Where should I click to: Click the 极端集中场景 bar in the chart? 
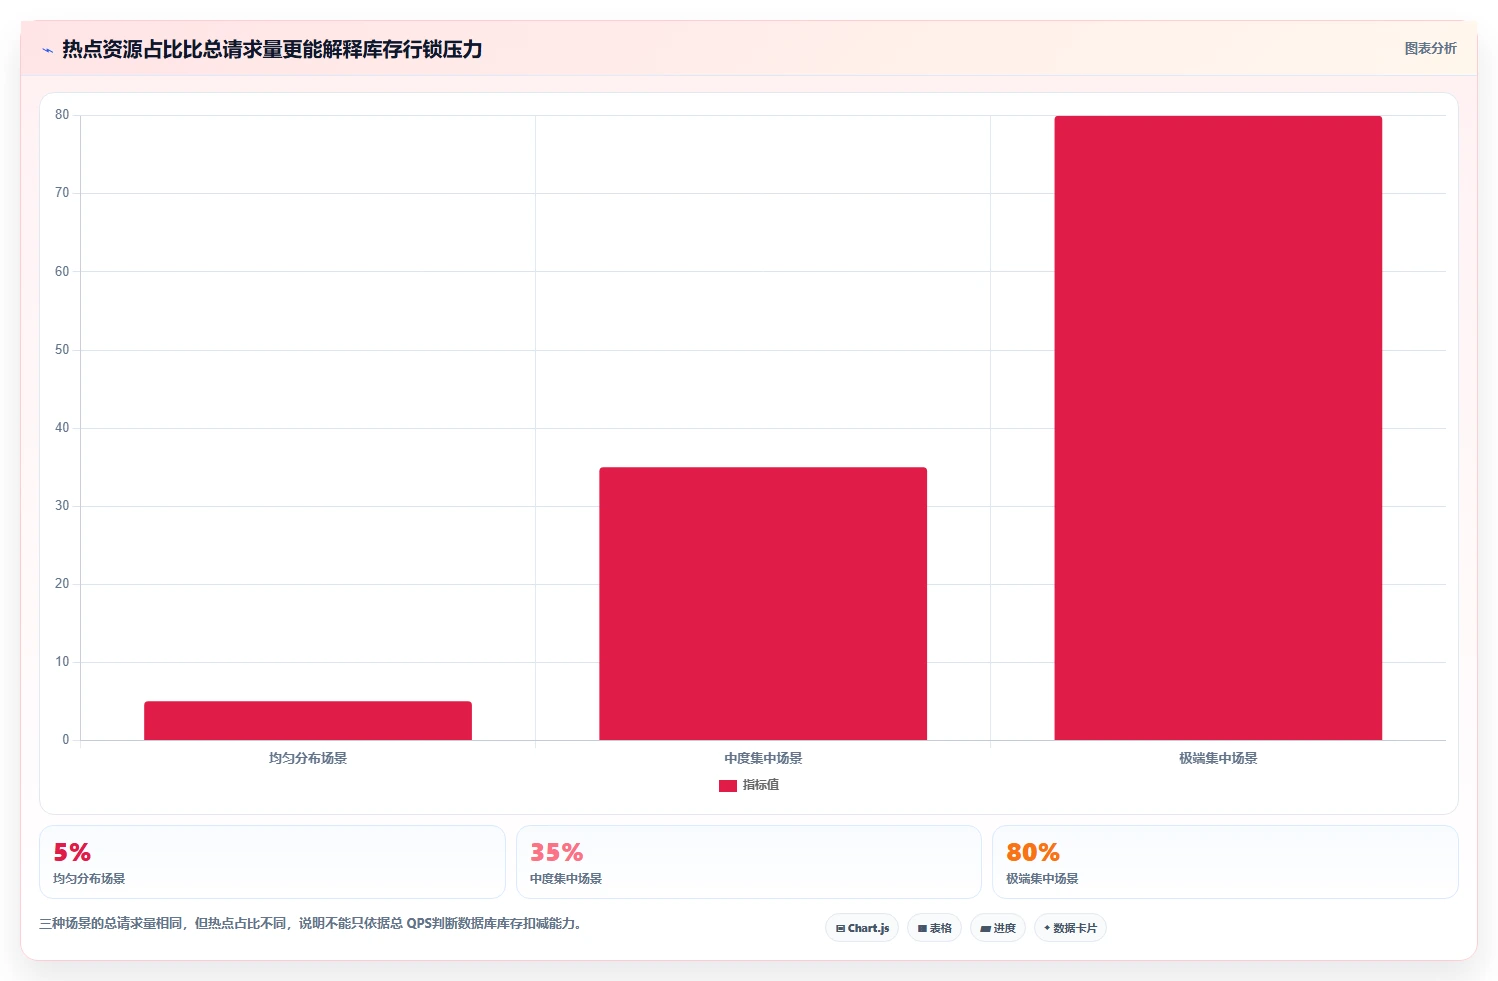coord(1218,428)
